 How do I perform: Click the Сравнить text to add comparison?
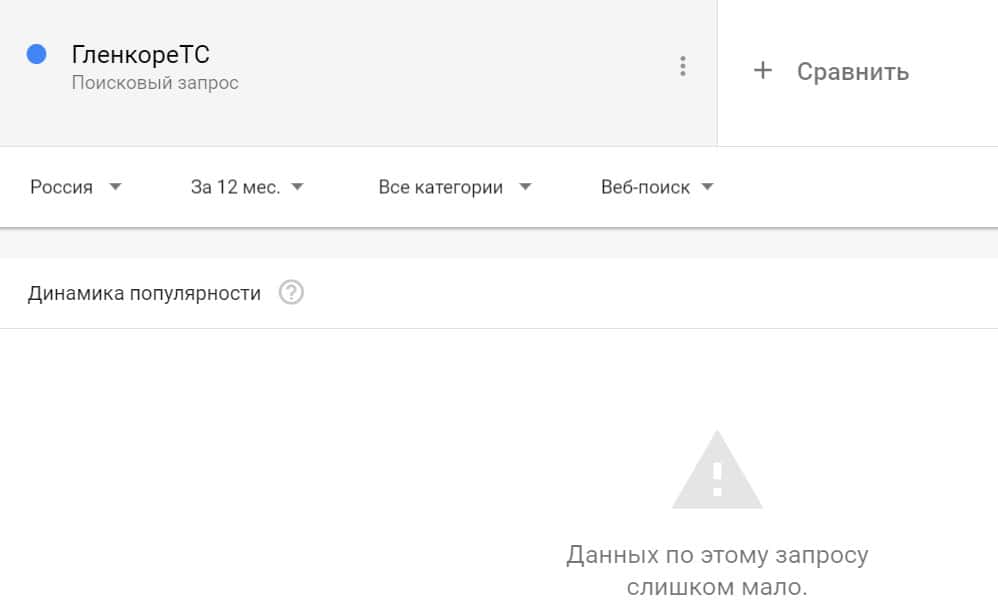tap(853, 72)
